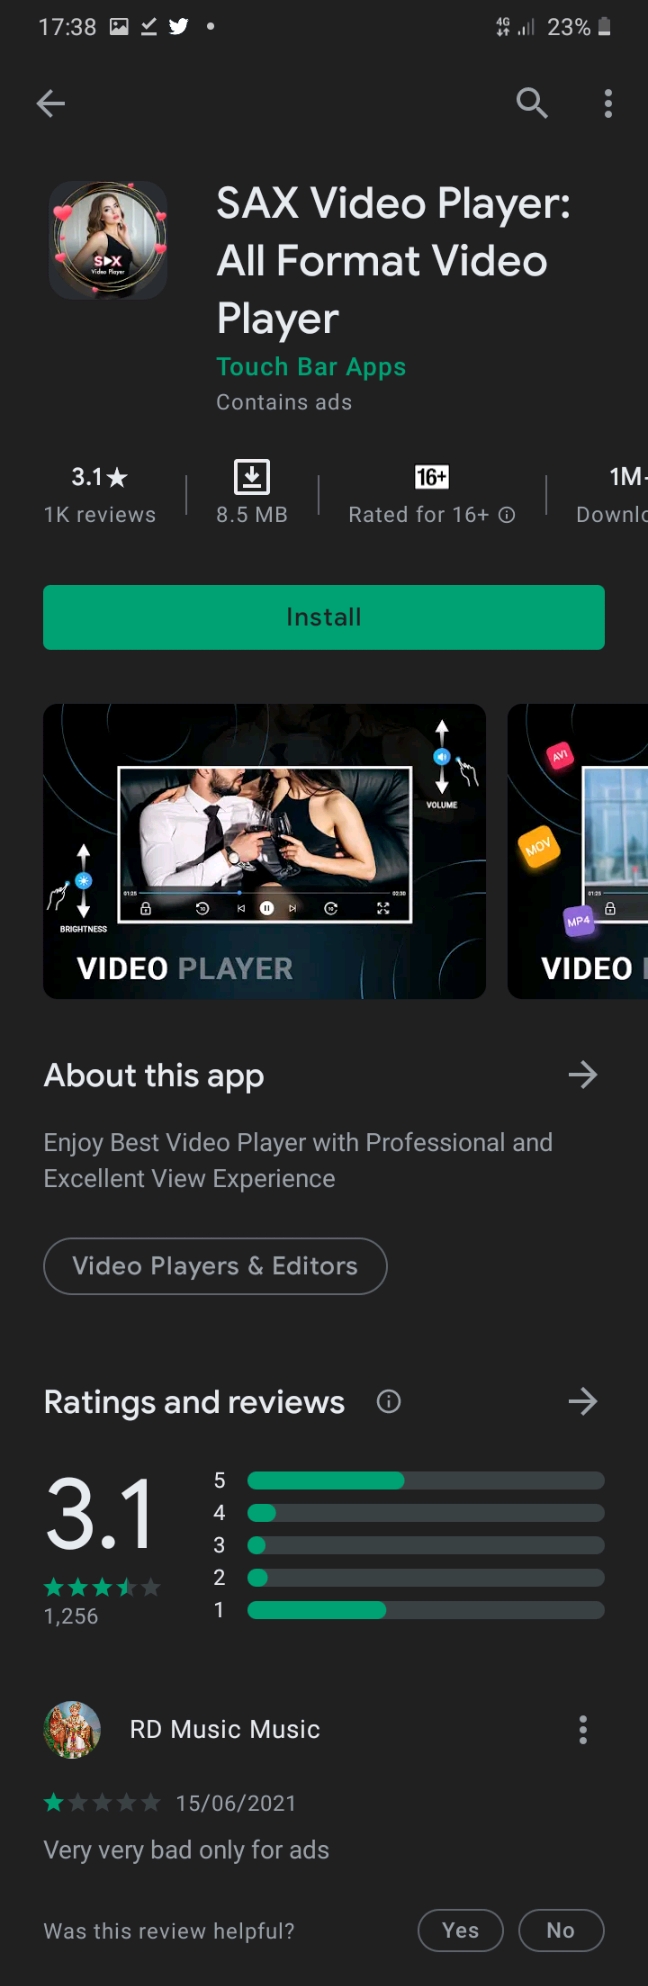648x1986 pixels.
Task: Open the first Video Player screenshot
Action: coord(264,851)
